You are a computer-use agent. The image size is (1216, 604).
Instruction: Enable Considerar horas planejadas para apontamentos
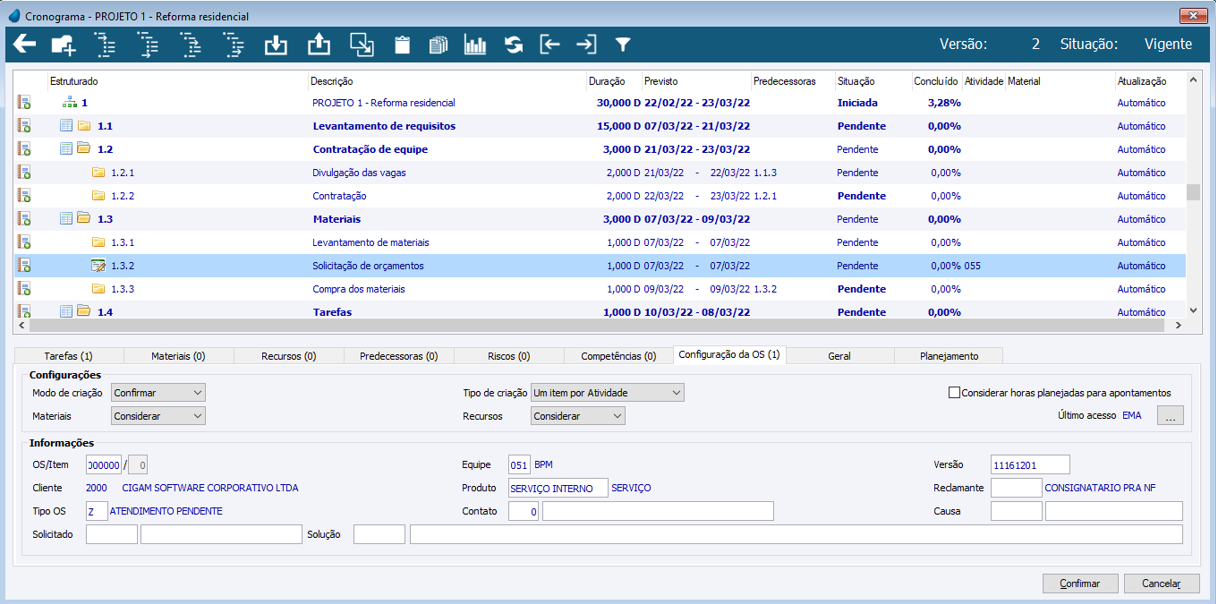[954, 393]
